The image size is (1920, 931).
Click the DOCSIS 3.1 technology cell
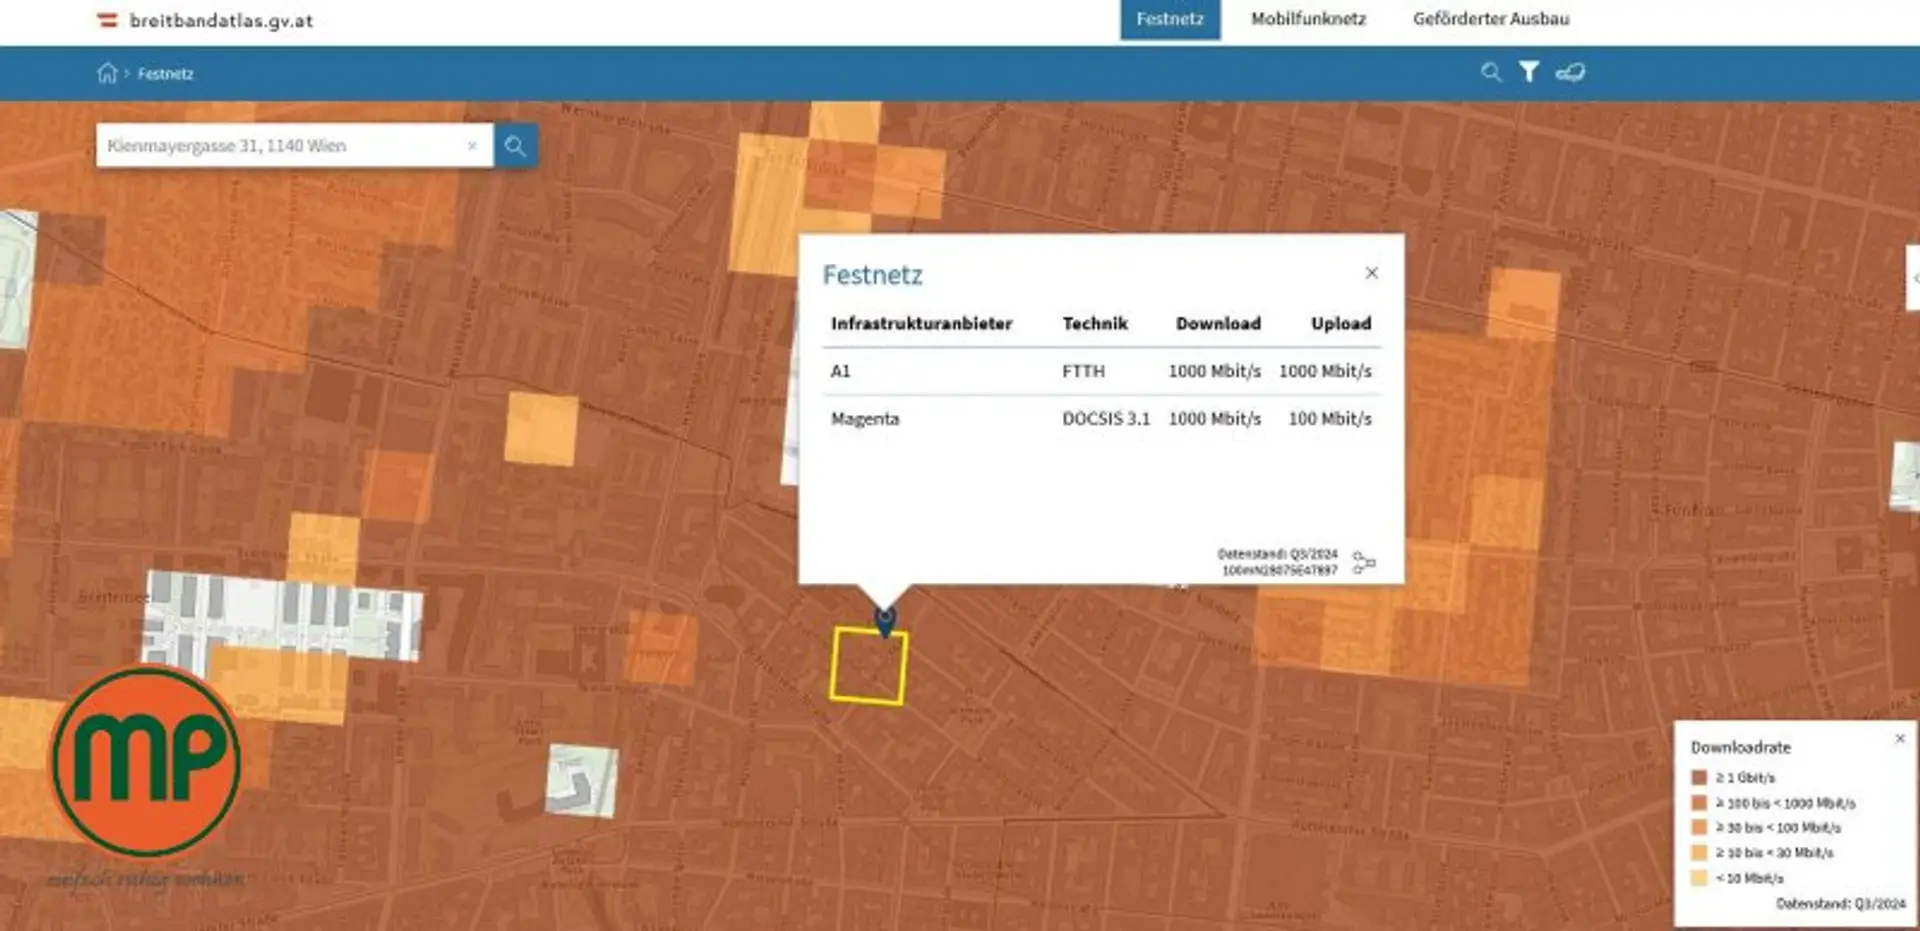[1106, 419]
